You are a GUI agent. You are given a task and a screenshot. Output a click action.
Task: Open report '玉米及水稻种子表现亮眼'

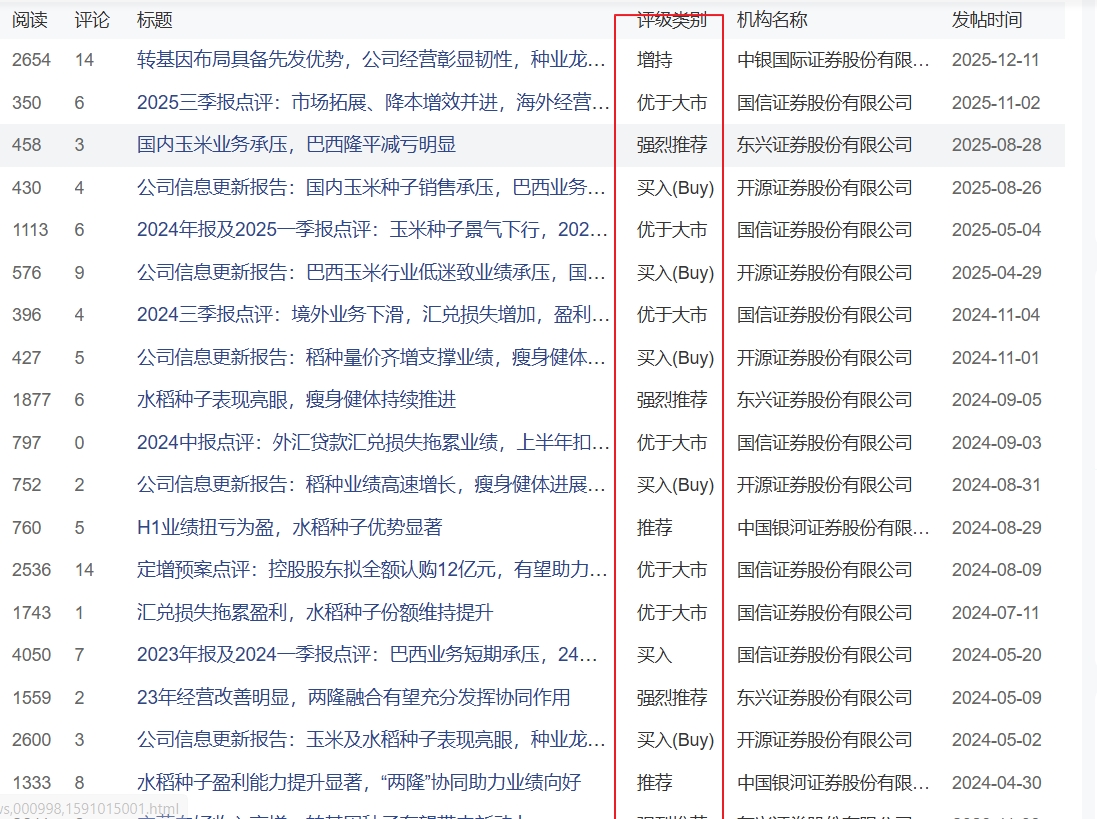371,740
